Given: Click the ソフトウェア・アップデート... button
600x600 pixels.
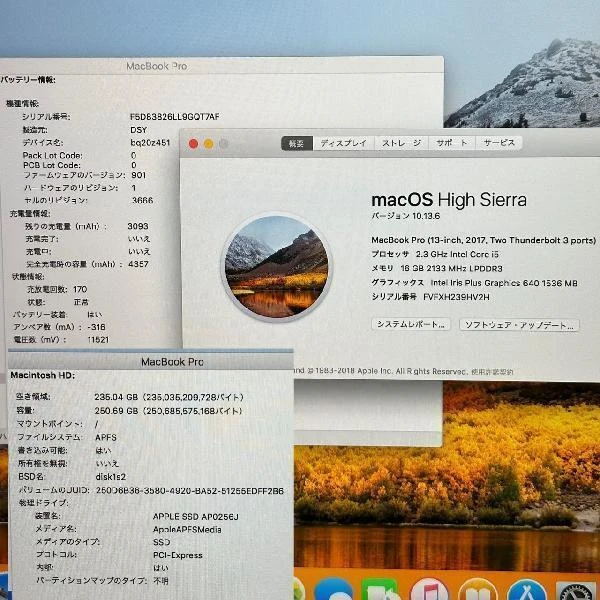Looking at the screenshot, I should pyautogui.click(x=519, y=325).
